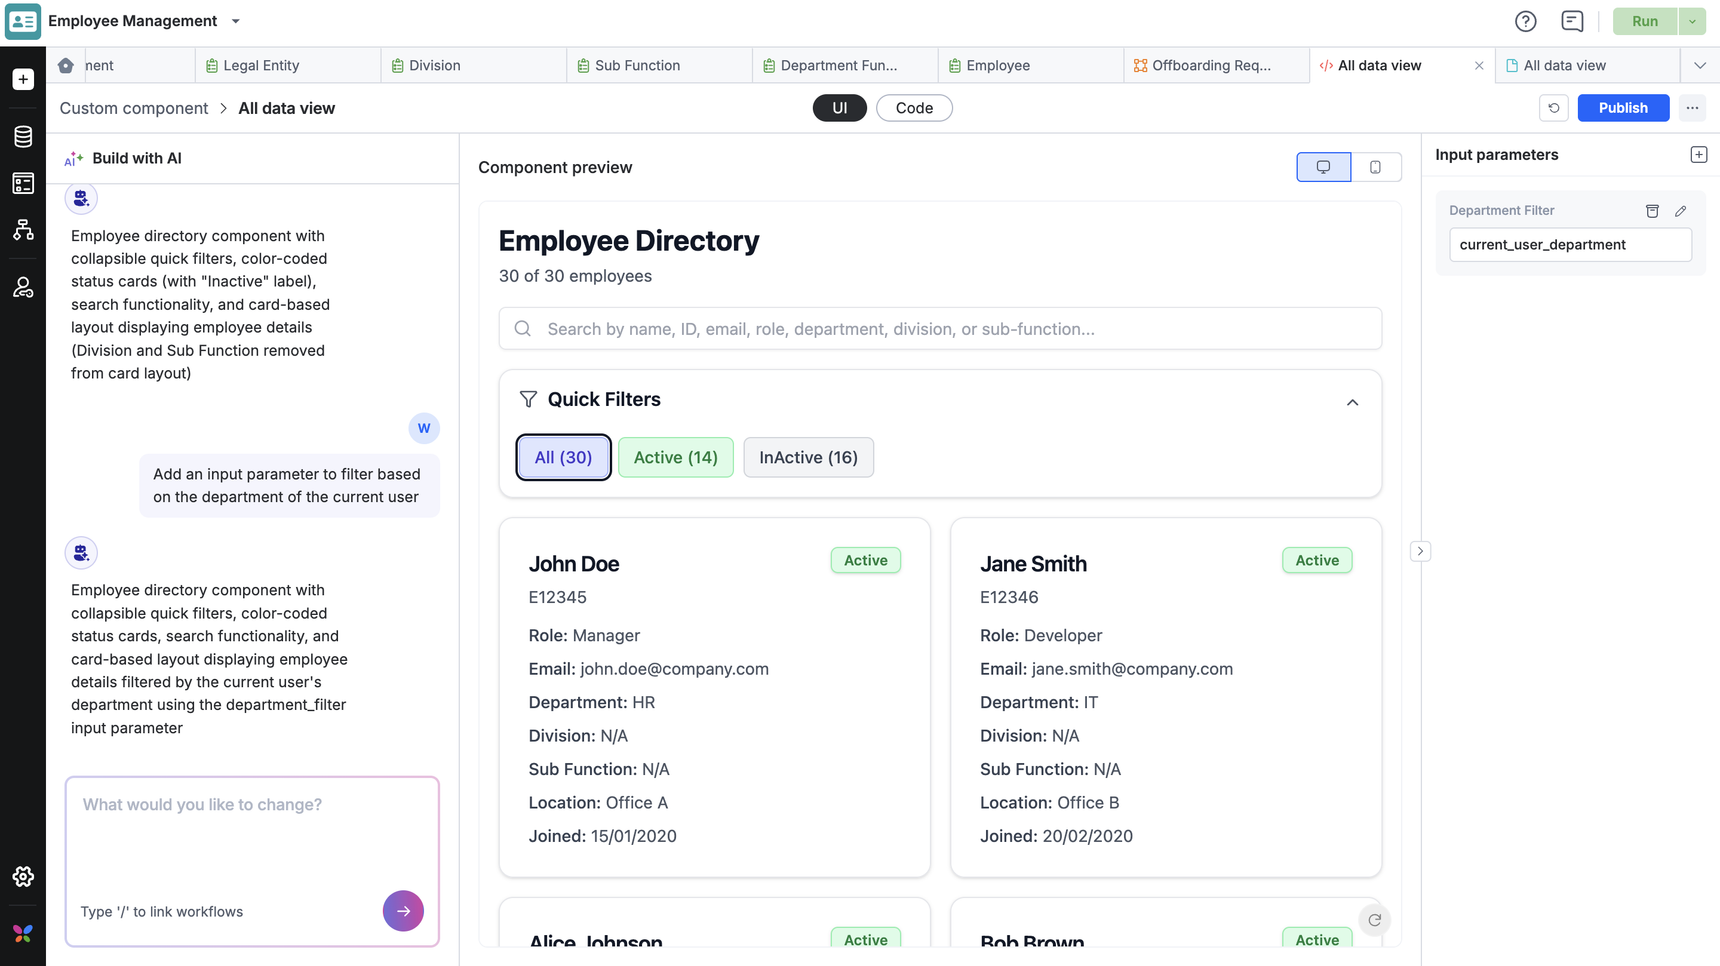1720x966 pixels.
Task: Click the undo/revert icon beside Publish
Action: [x=1553, y=108]
